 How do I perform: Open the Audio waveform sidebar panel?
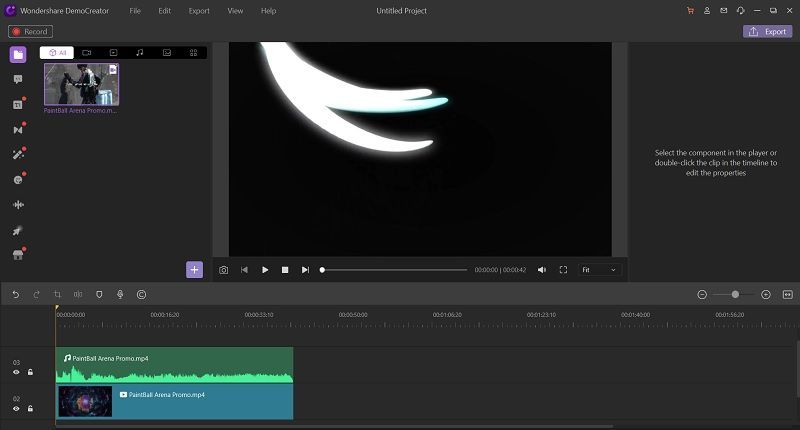coord(18,205)
